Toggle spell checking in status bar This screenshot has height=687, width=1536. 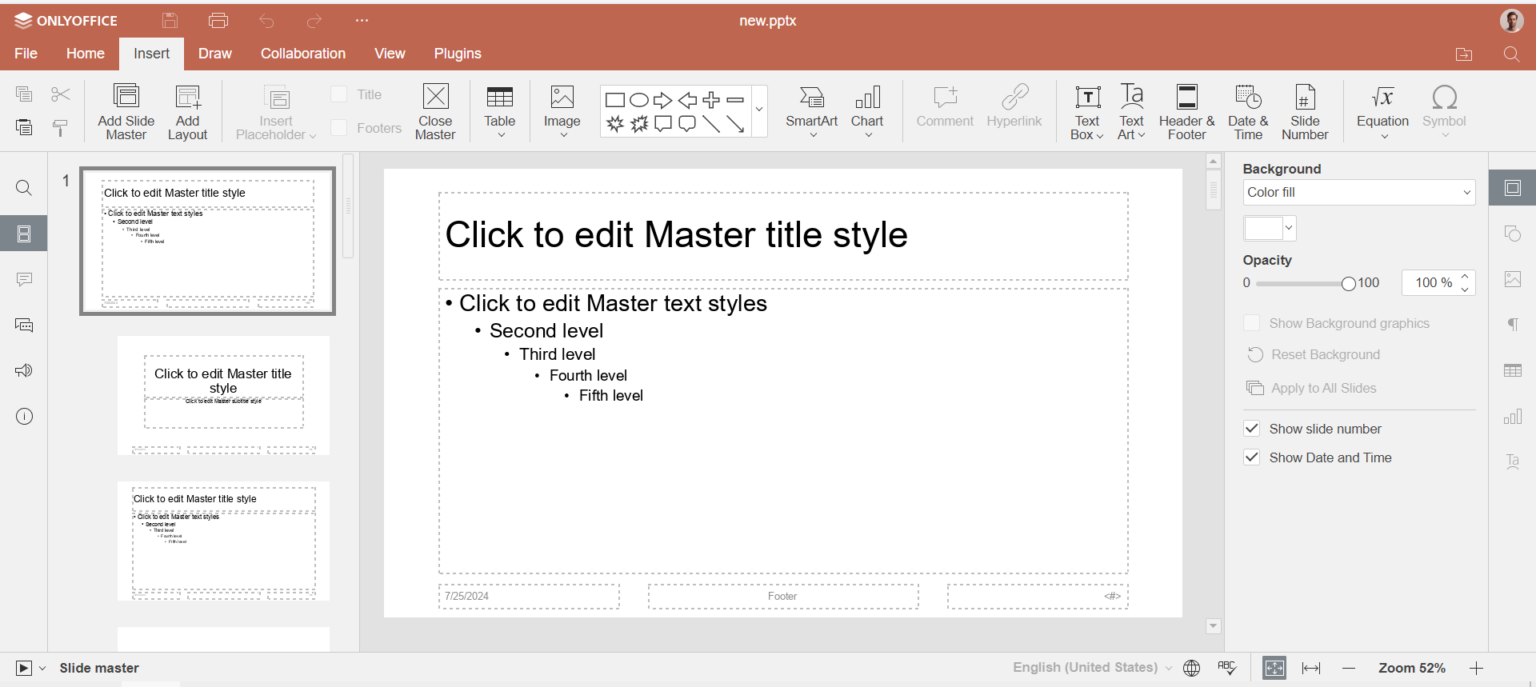1227,668
